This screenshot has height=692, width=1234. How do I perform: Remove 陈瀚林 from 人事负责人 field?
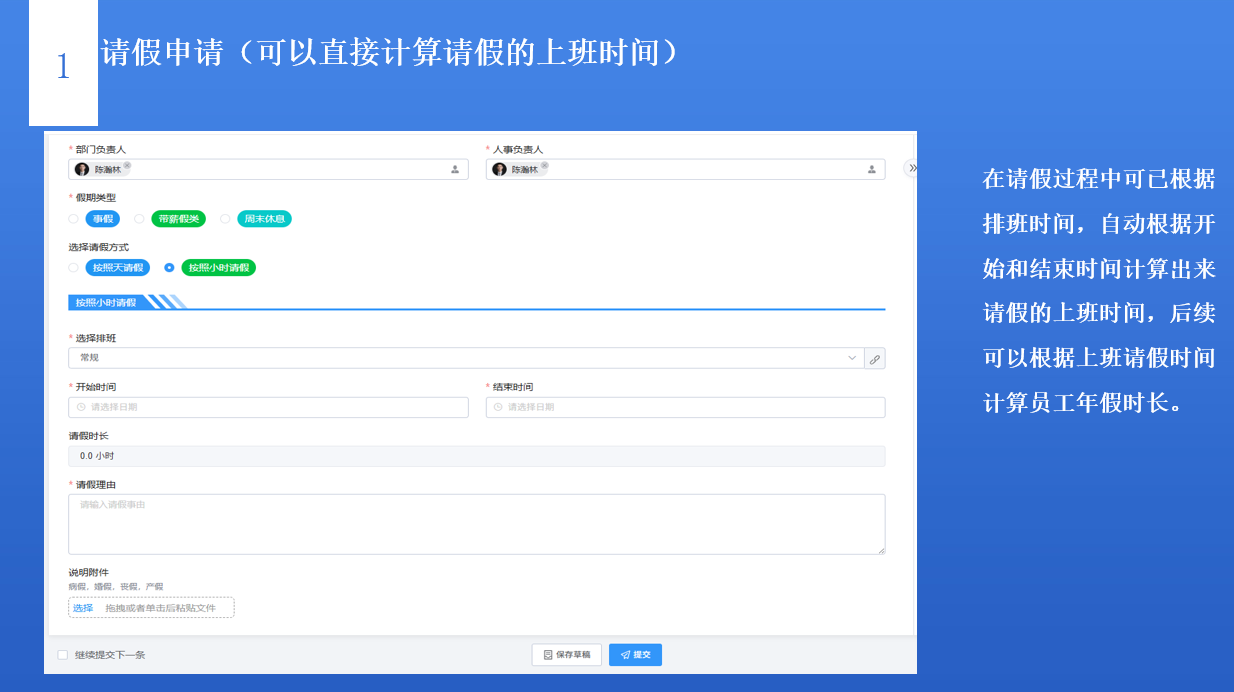click(544, 165)
